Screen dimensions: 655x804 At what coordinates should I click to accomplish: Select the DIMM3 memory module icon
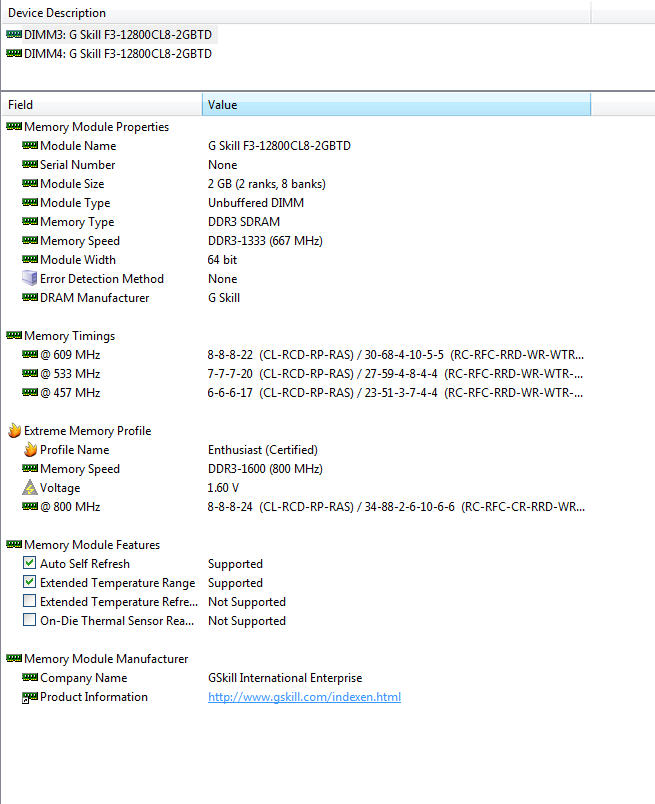click(14, 35)
